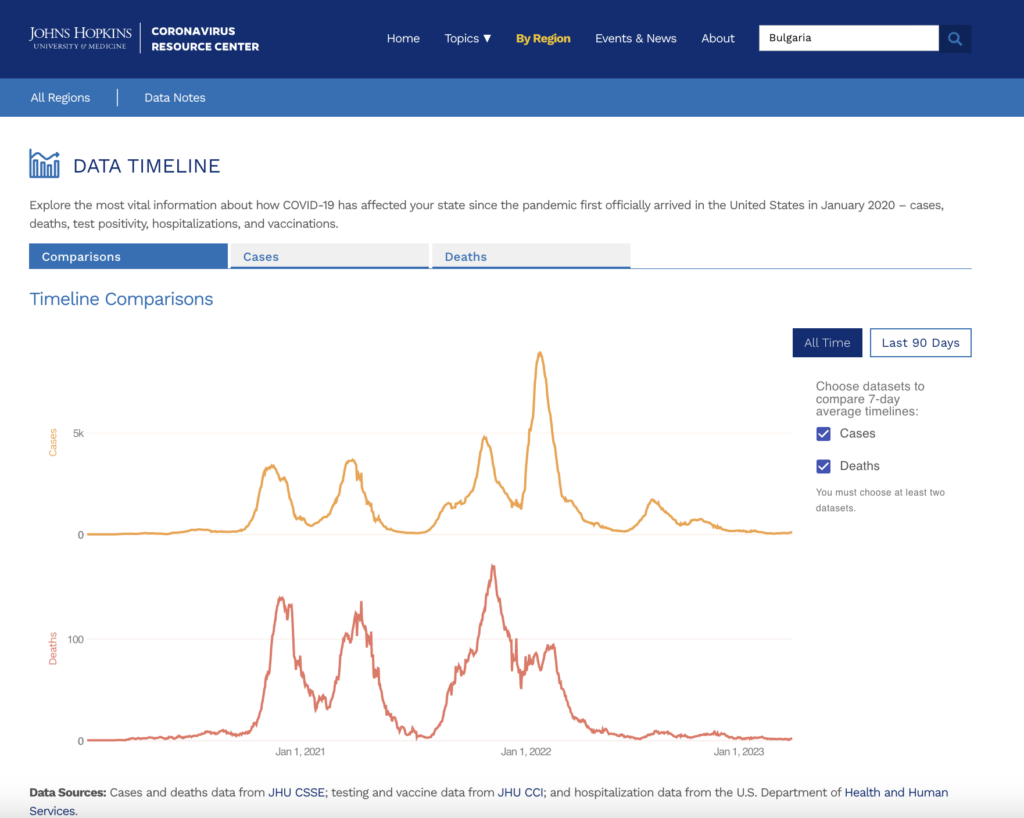Select the All Time range button
This screenshot has height=818, width=1024.
pos(827,343)
